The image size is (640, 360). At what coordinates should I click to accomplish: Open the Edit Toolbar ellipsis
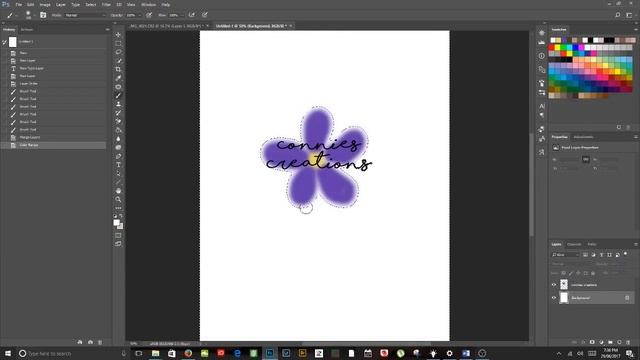(118, 208)
